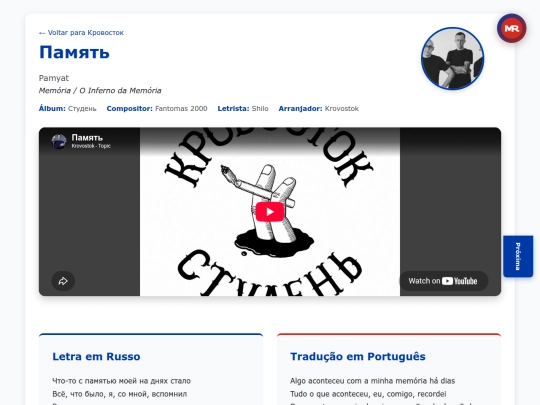Click the transliteration text Pamyat

54,78
